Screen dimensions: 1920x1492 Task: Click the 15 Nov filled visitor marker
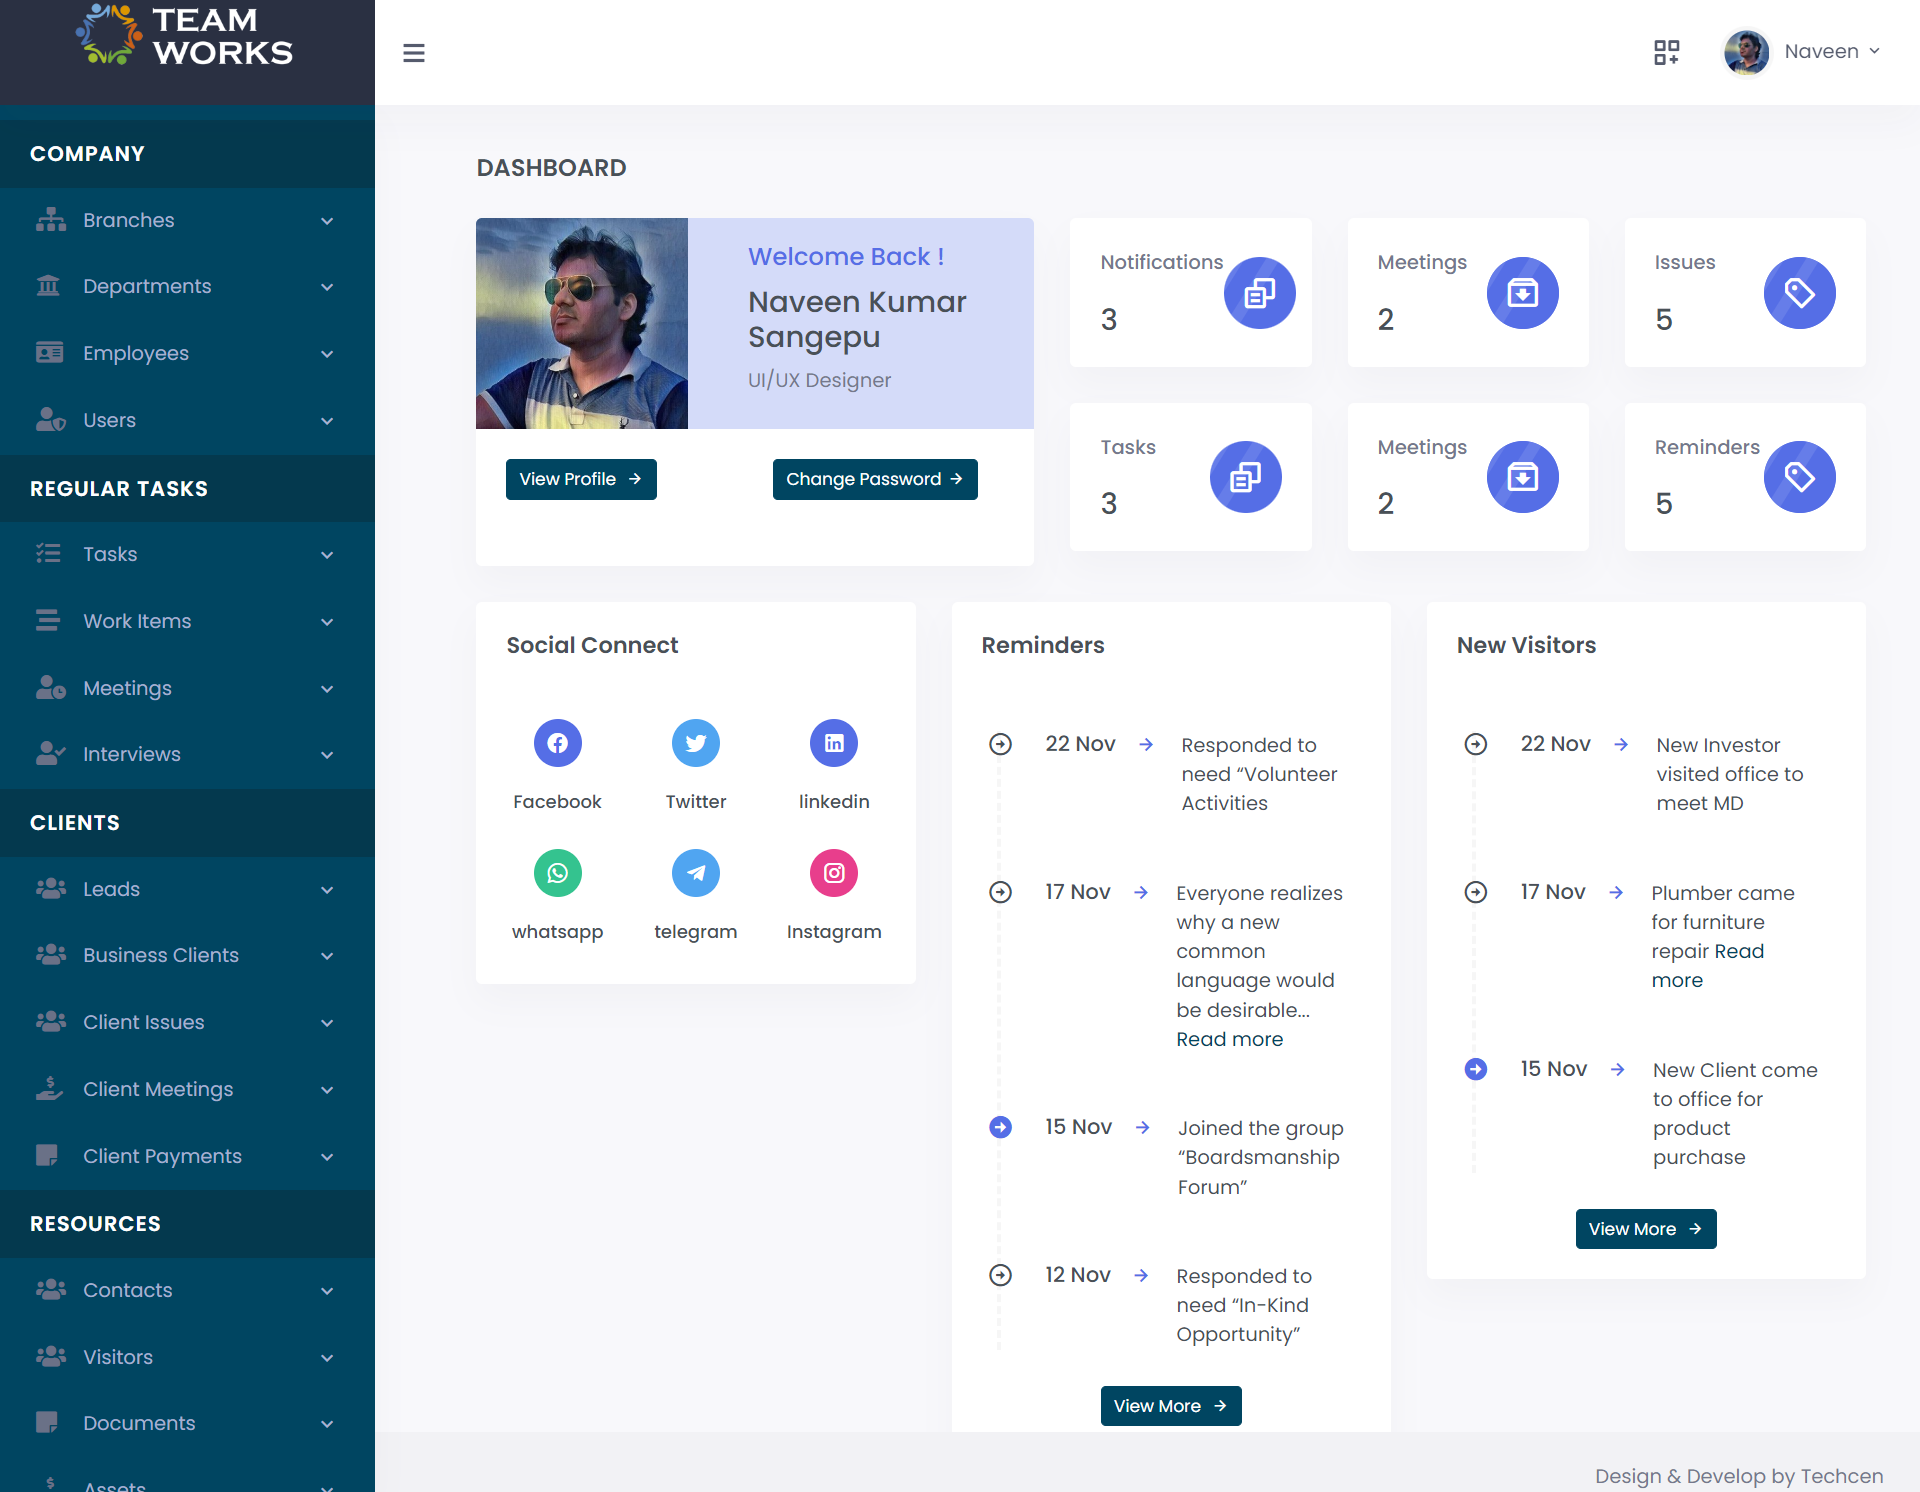pyautogui.click(x=1475, y=1069)
